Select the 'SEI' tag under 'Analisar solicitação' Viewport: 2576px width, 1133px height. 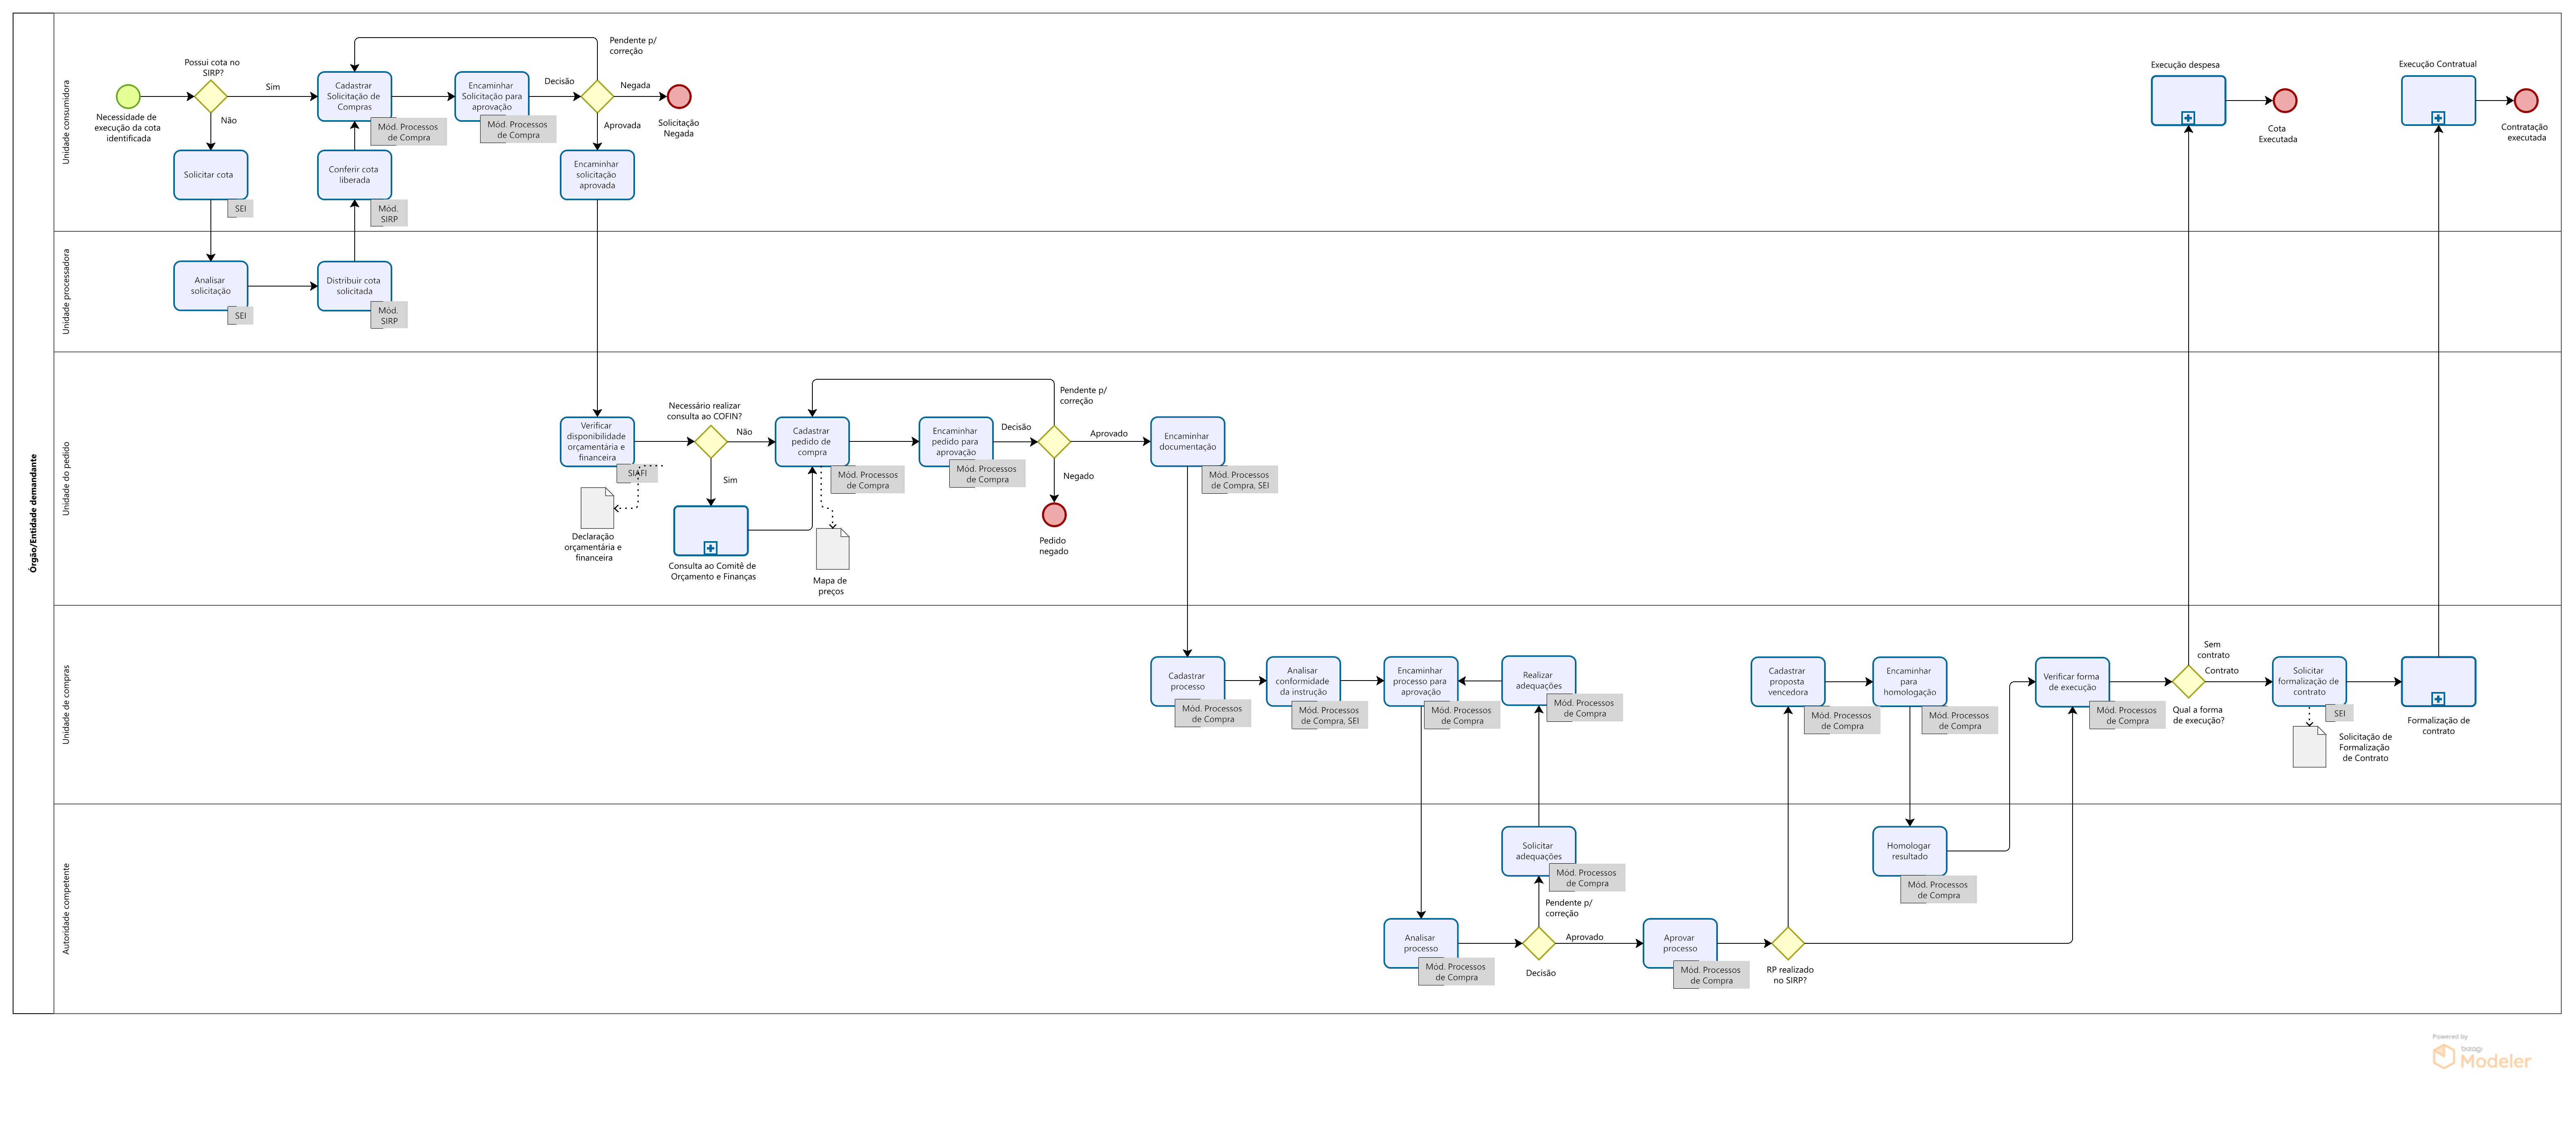pyautogui.click(x=240, y=315)
